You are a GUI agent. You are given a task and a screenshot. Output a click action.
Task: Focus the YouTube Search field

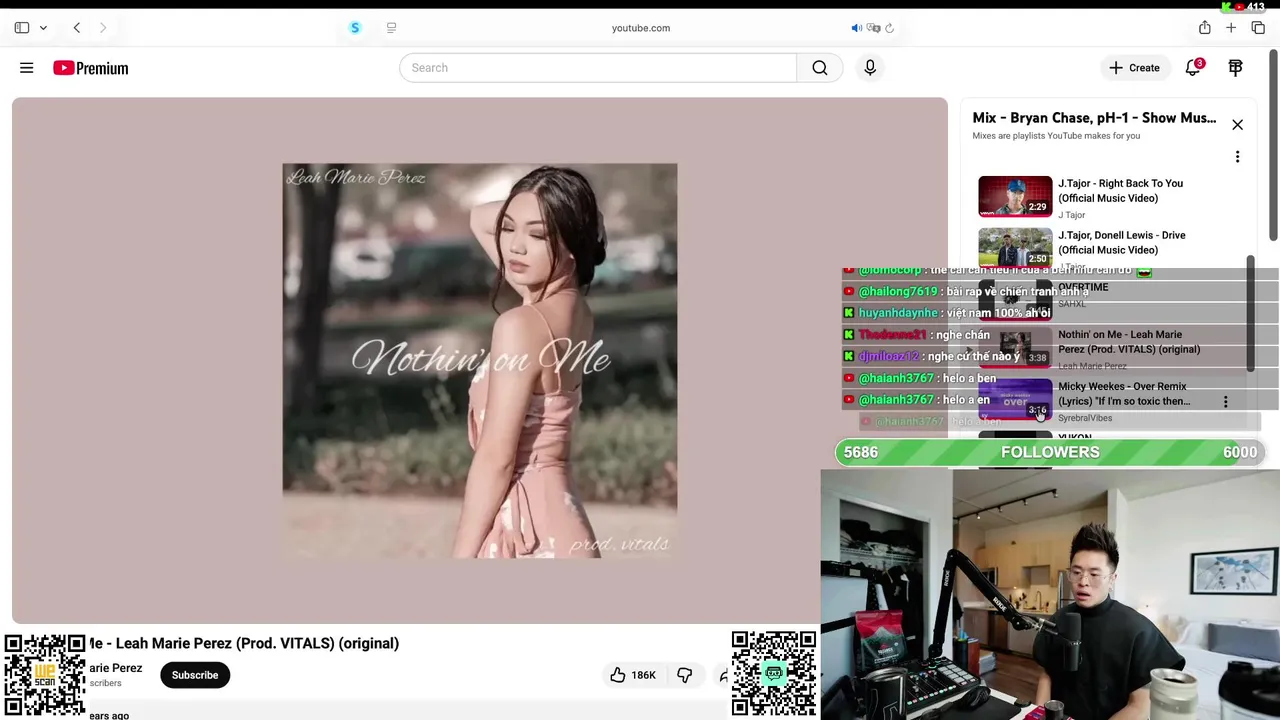click(x=598, y=68)
